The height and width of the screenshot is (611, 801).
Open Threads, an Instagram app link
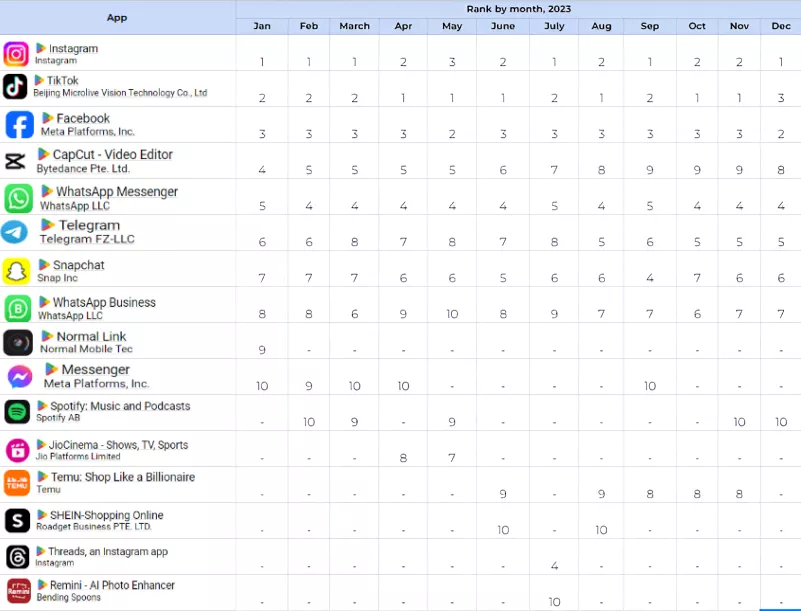(x=108, y=552)
